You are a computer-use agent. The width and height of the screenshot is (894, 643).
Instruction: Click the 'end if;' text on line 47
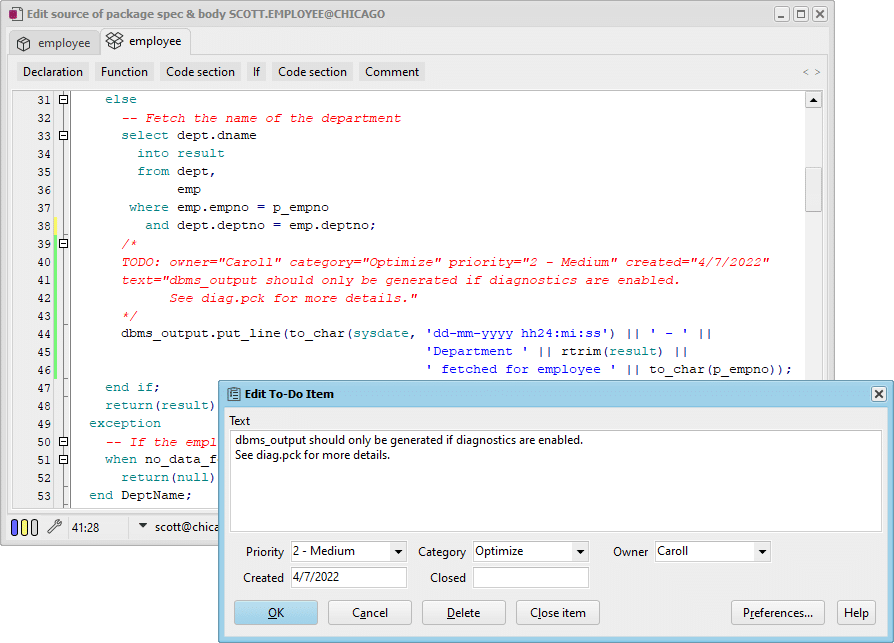(x=132, y=387)
